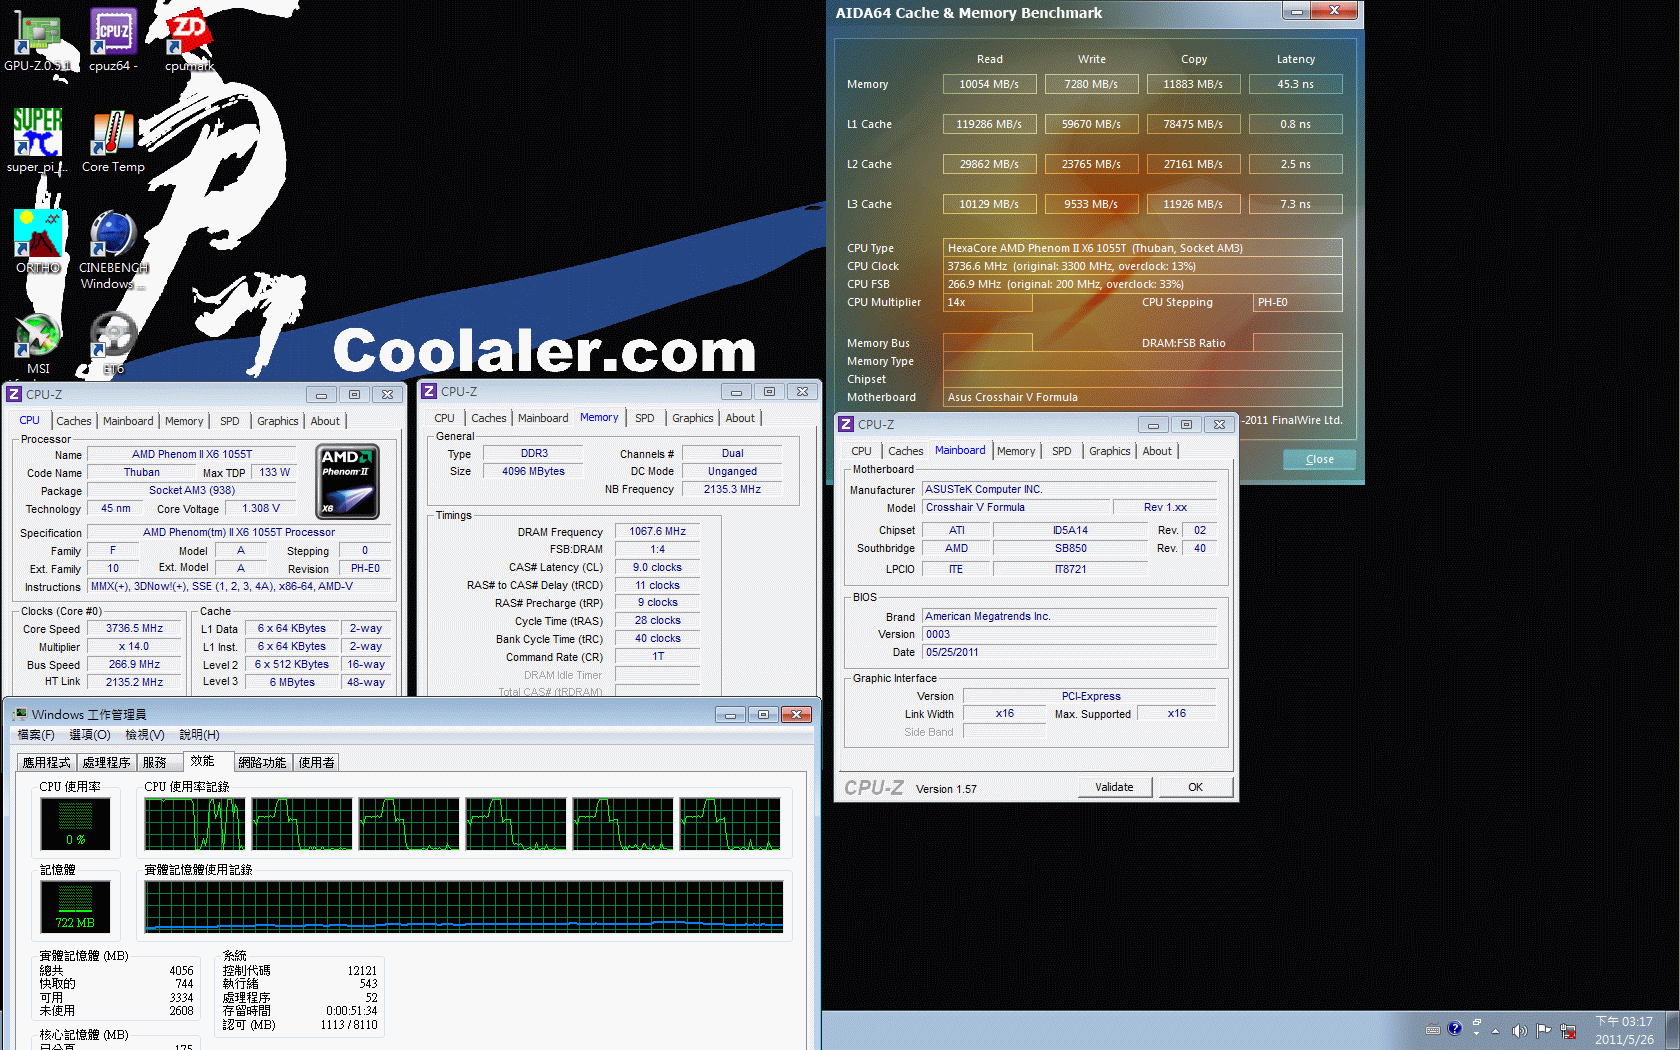This screenshot has height=1050, width=1680.
Task: Open 網路功能 tab in Task Manager
Action: coord(263,762)
